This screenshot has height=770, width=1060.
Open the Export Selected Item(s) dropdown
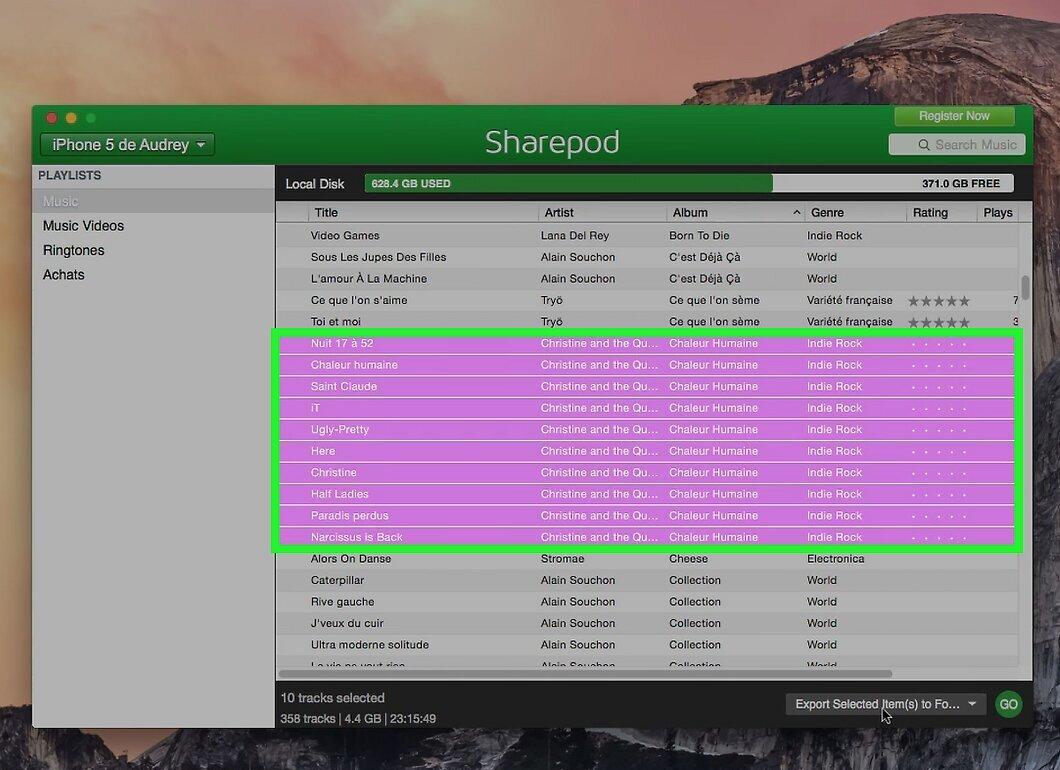coord(886,704)
